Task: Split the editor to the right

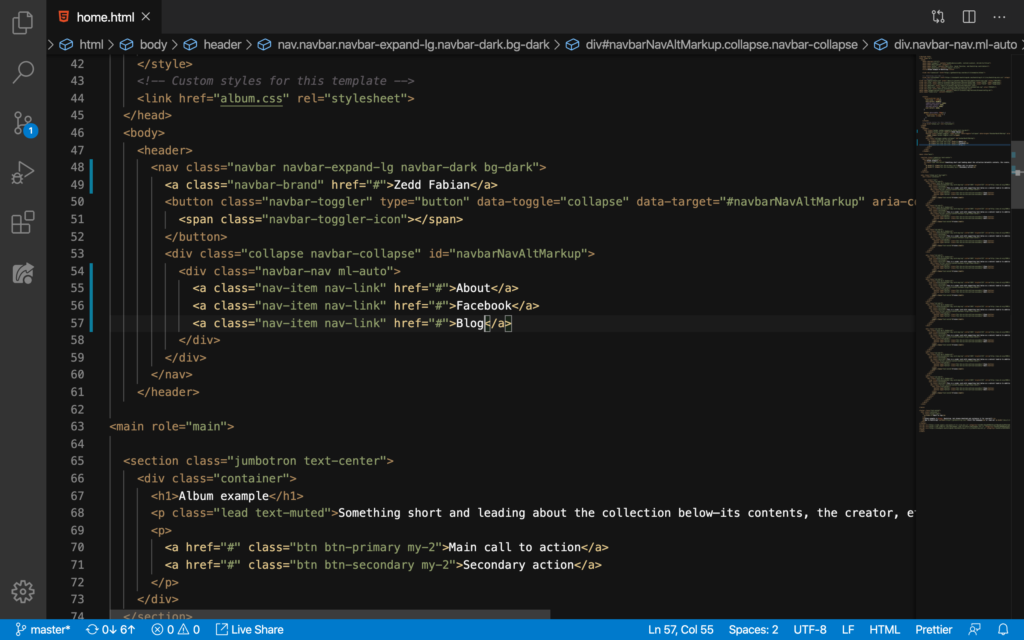Action: pos(968,17)
